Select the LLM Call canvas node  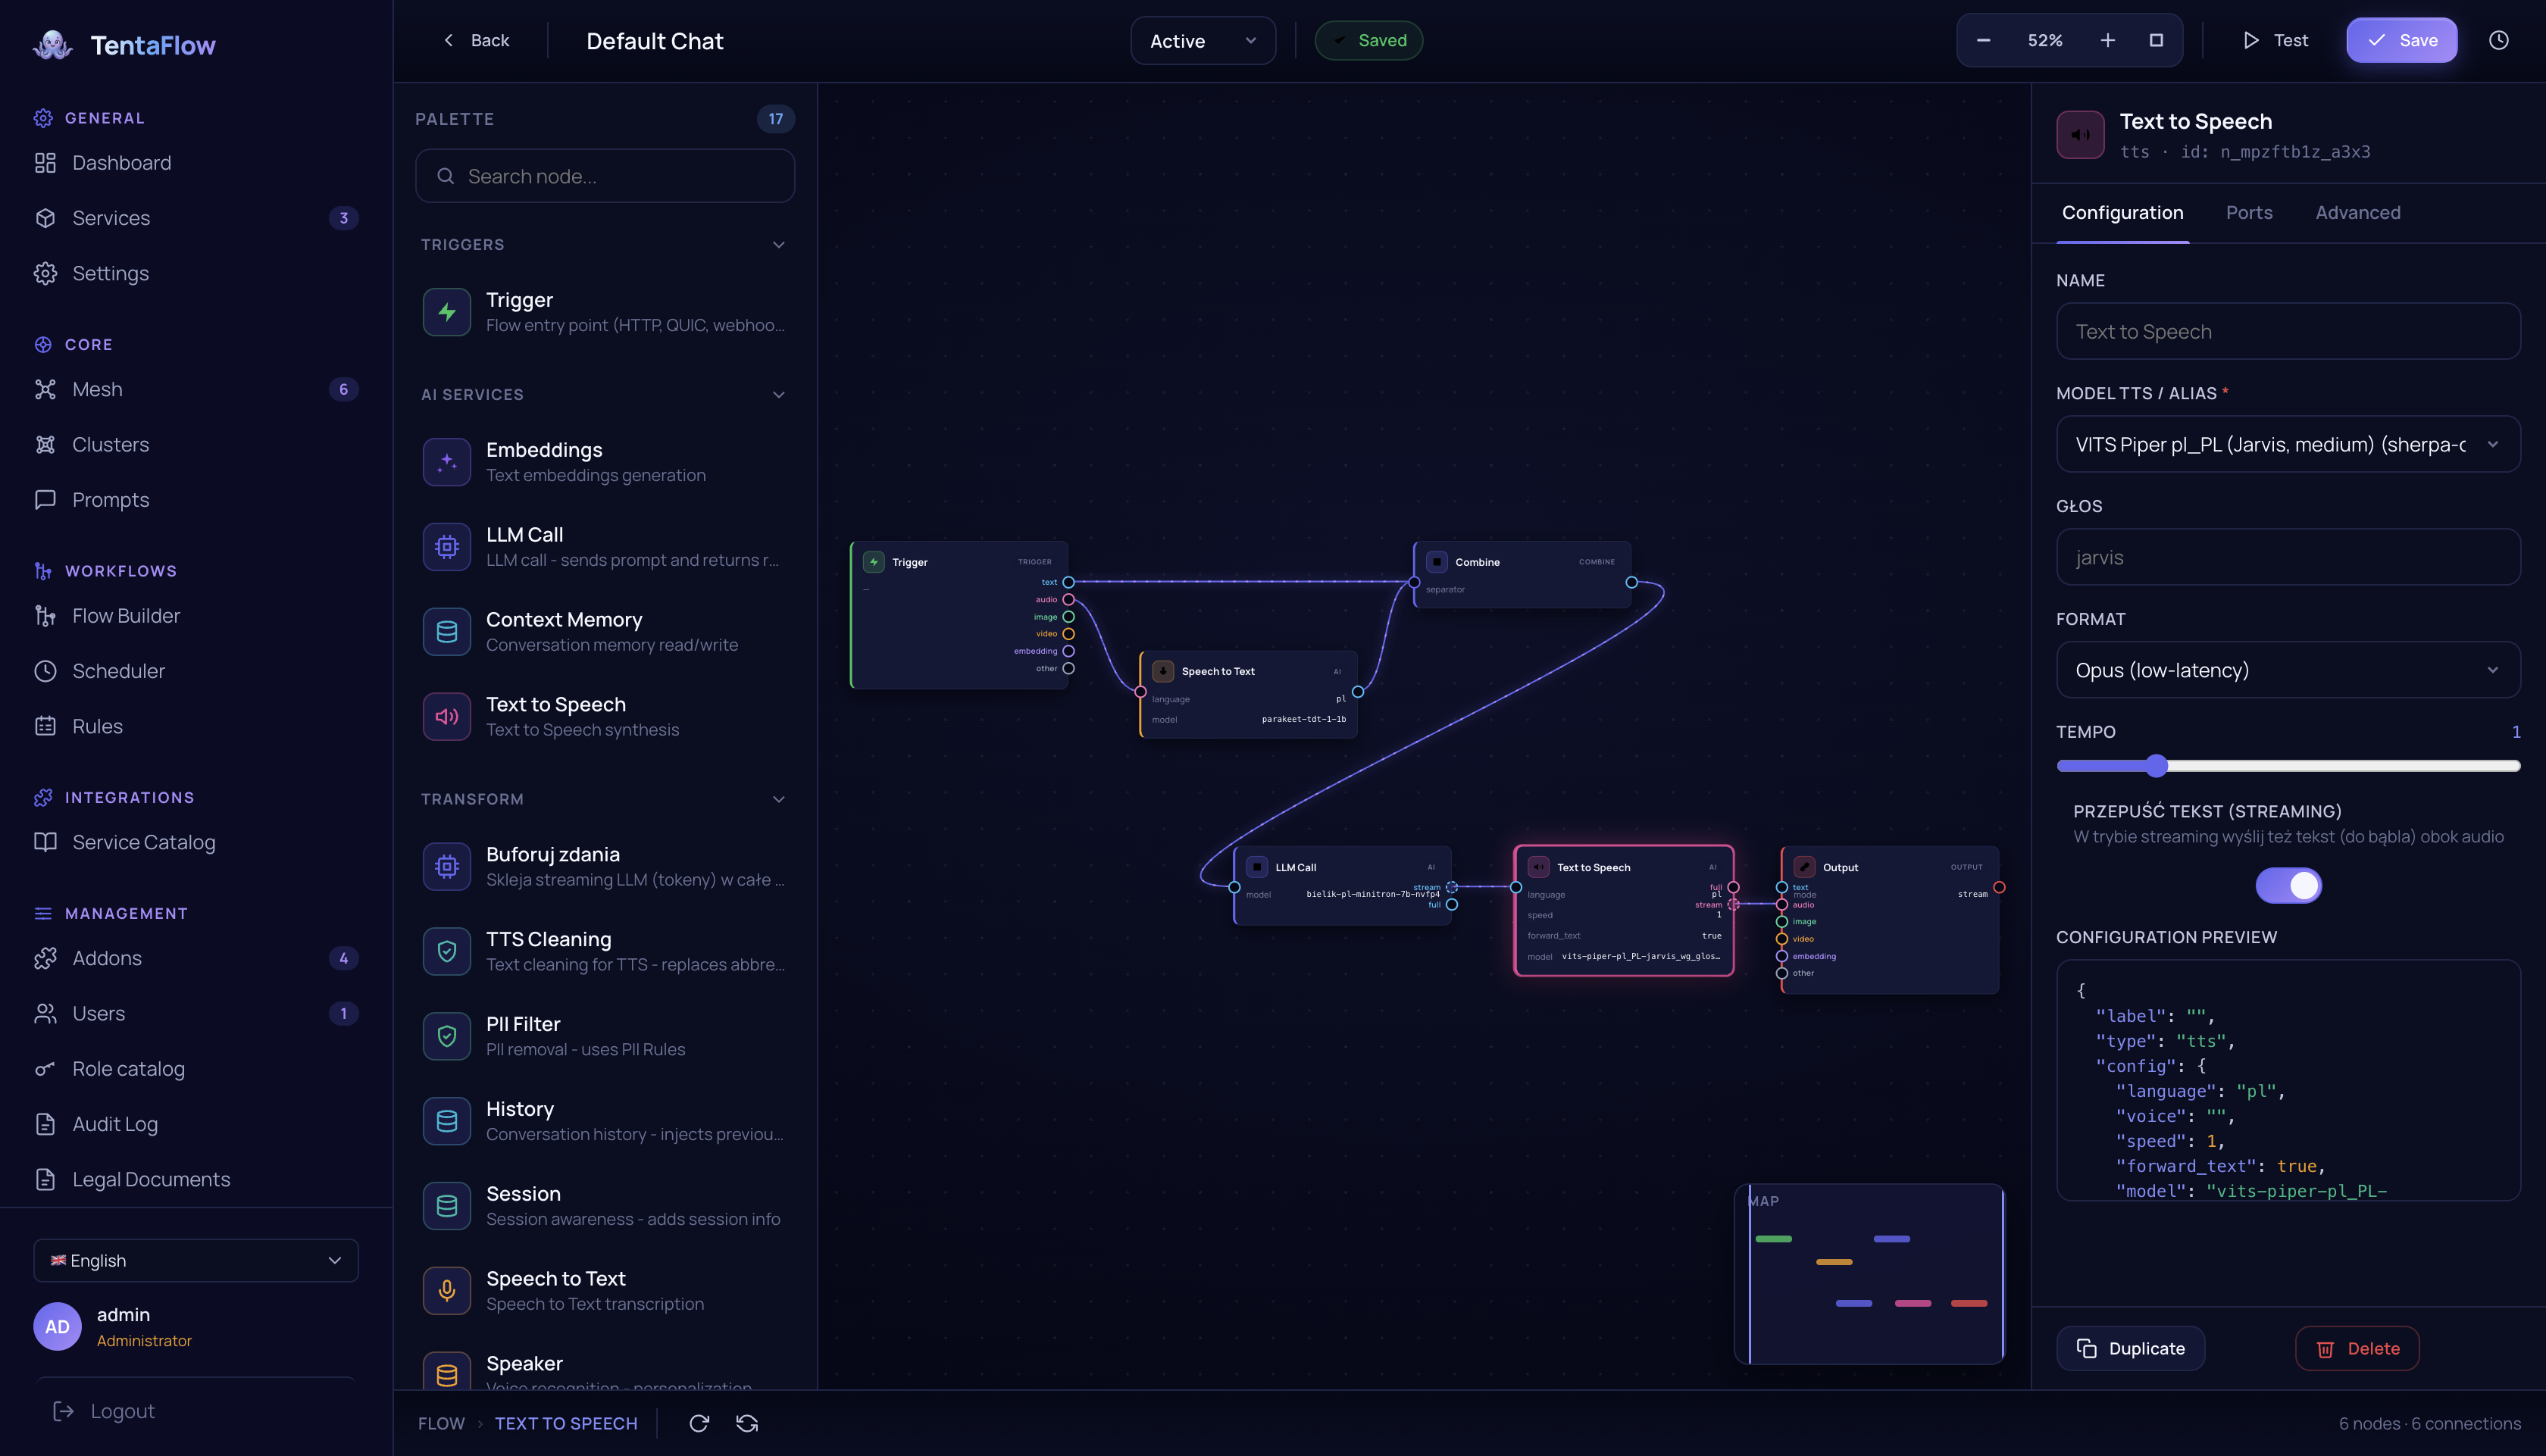[1341, 885]
